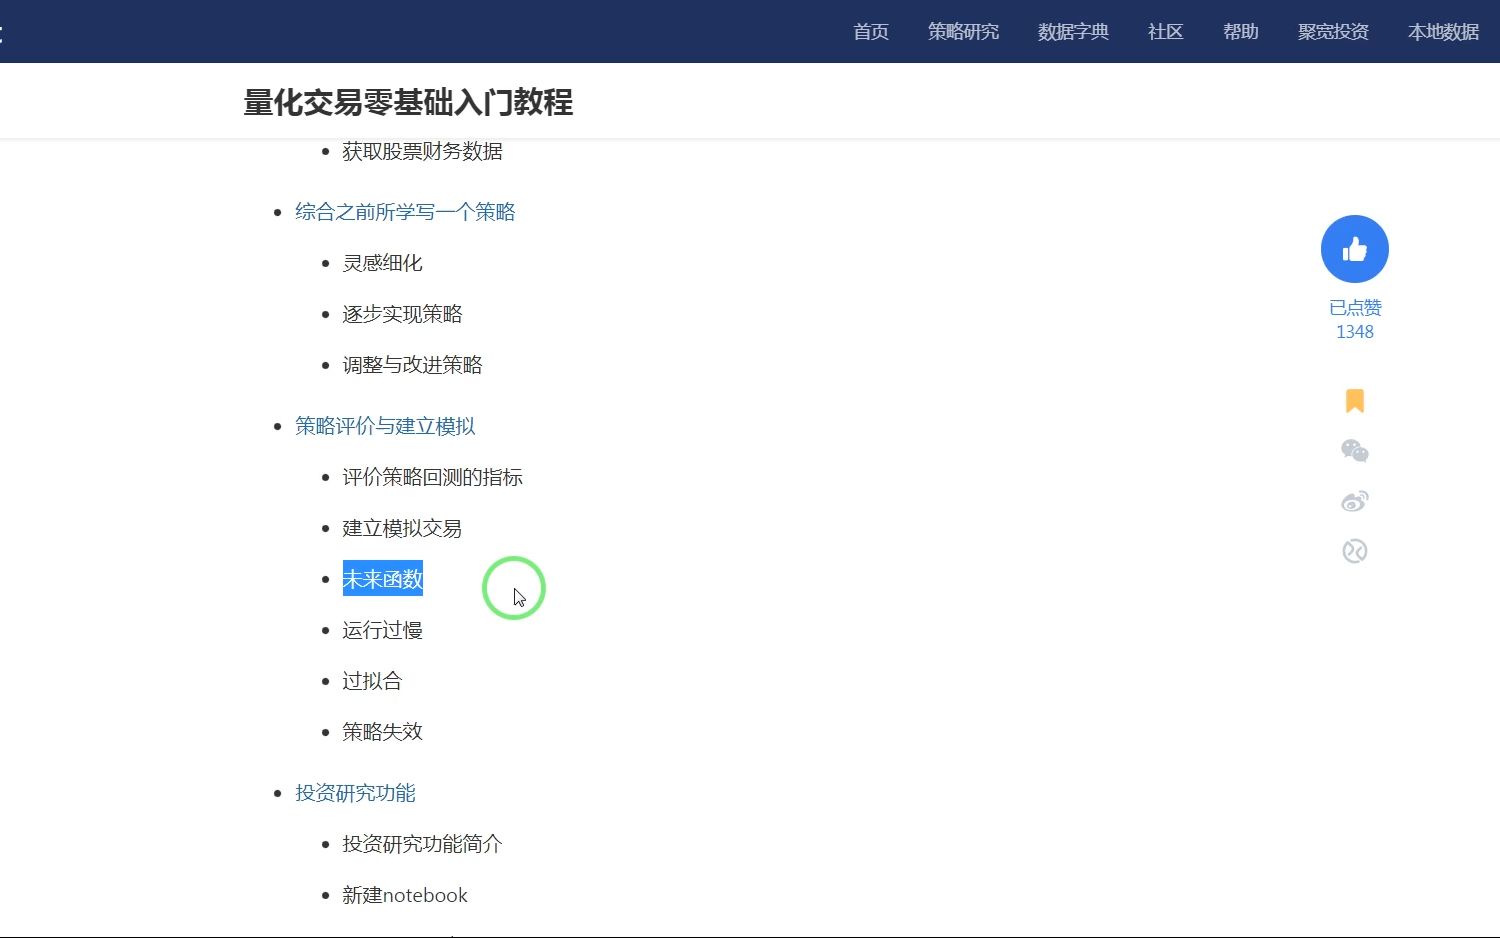Click the 灵感细化 list item
This screenshot has width=1500, height=938.
click(382, 263)
